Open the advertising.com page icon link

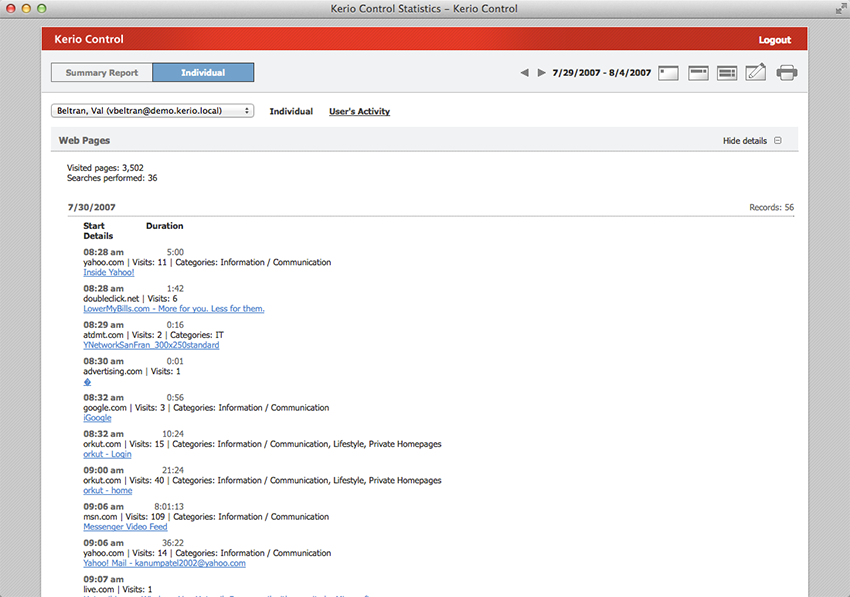[87, 382]
